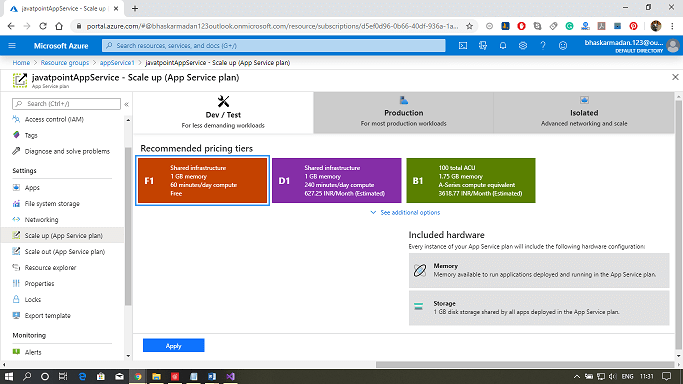The image size is (683, 384).
Task: Click the address bar URL
Action: (272, 26)
